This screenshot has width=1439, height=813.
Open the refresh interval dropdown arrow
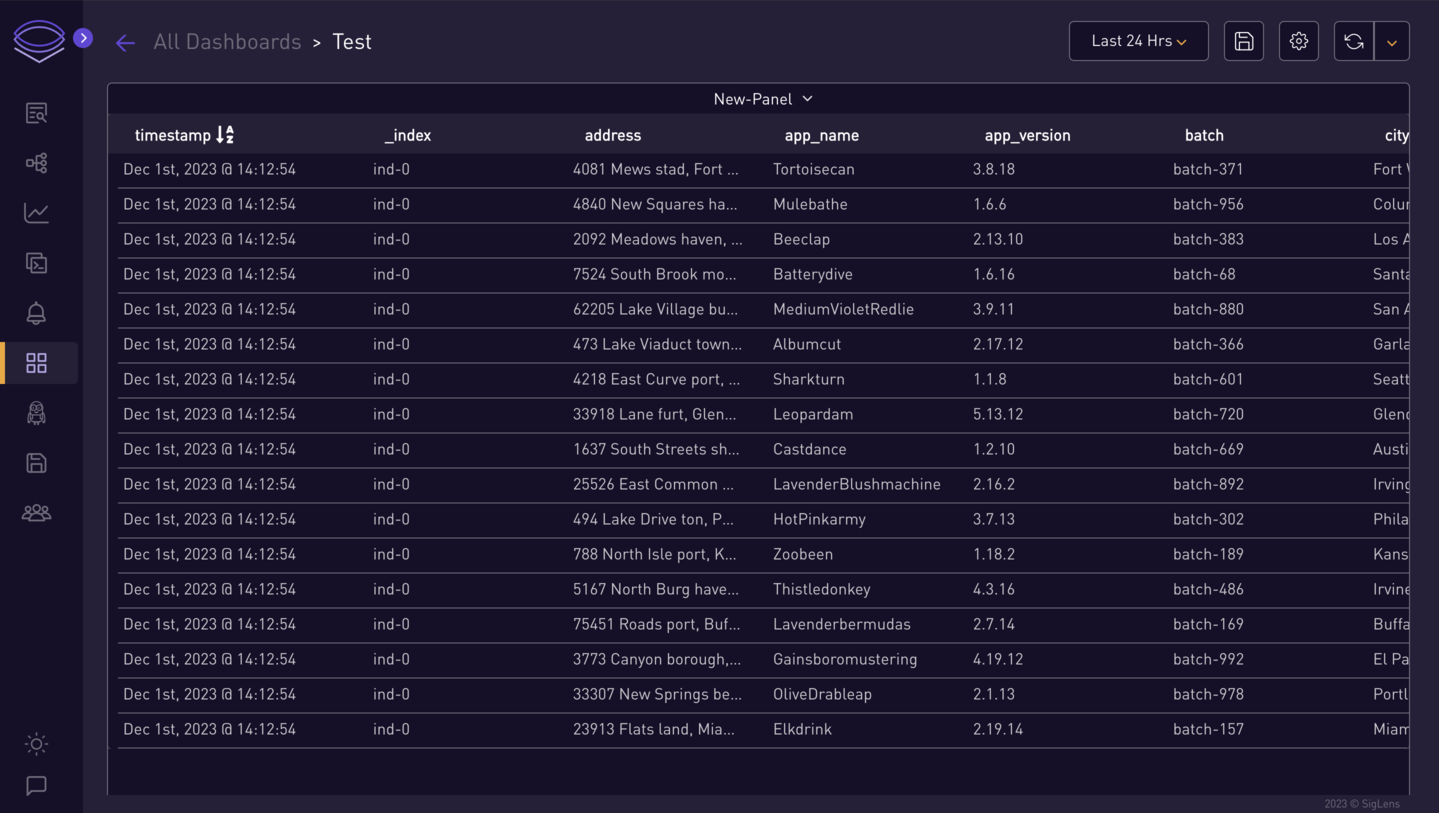(1392, 41)
